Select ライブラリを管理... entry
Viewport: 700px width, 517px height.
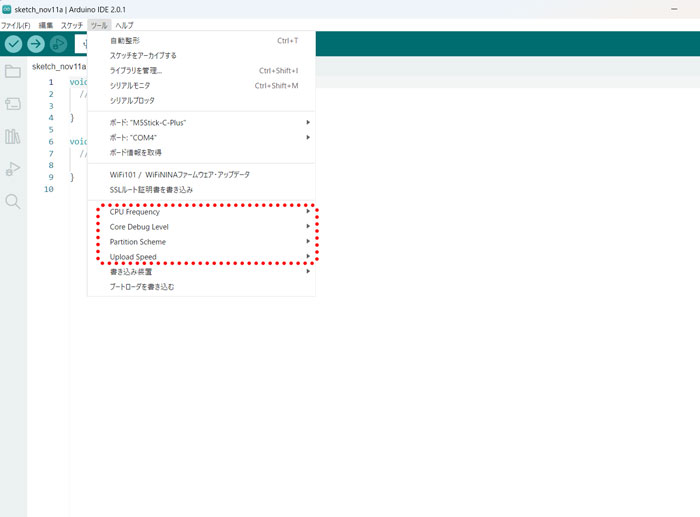click(x=201, y=71)
